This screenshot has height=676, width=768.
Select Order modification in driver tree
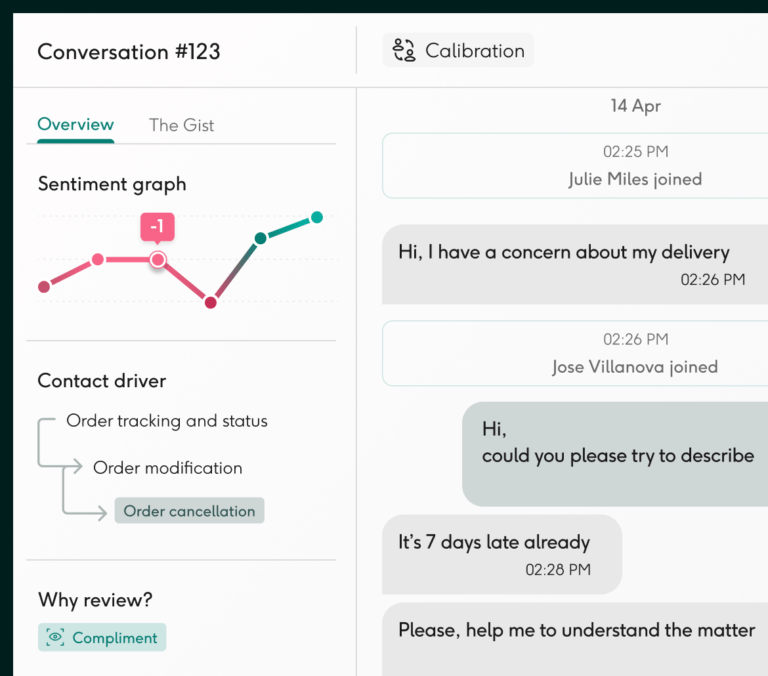click(168, 468)
